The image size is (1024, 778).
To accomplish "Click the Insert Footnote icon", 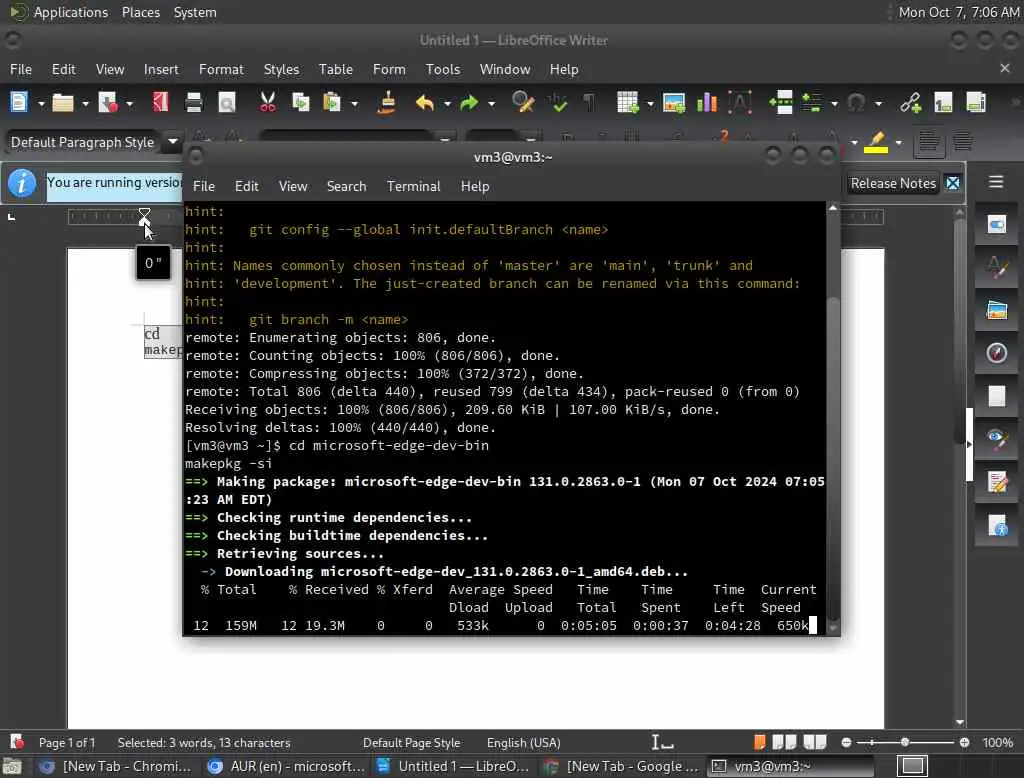I will 943,103.
